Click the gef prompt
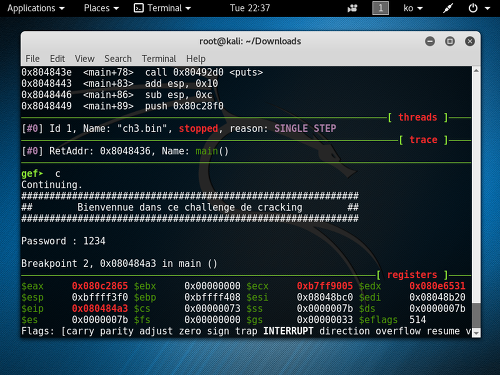The height and width of the screenshot is (375, 500). [x=32, y=174]
